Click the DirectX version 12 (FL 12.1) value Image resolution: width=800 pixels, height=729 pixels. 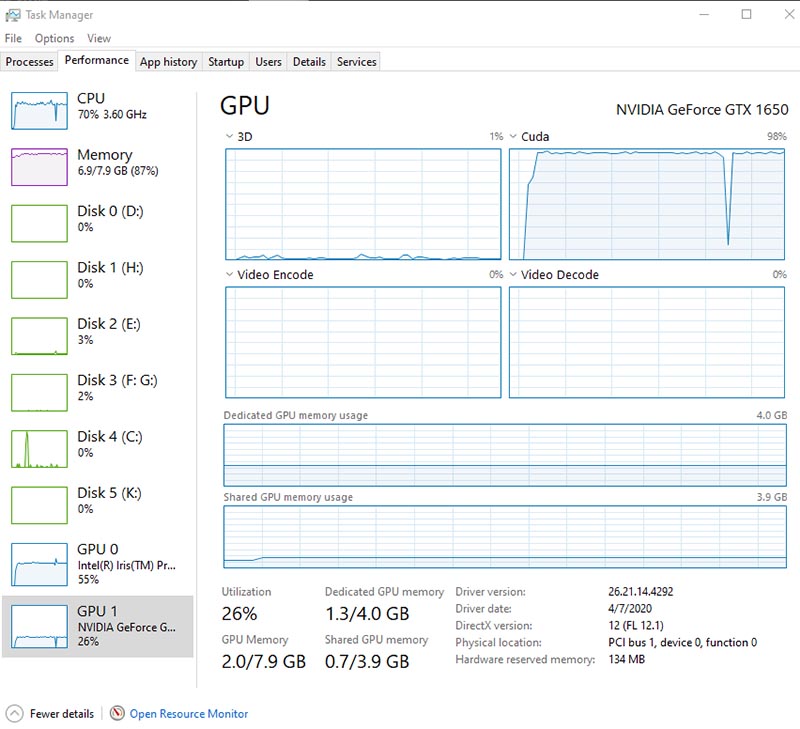point(636,625)
